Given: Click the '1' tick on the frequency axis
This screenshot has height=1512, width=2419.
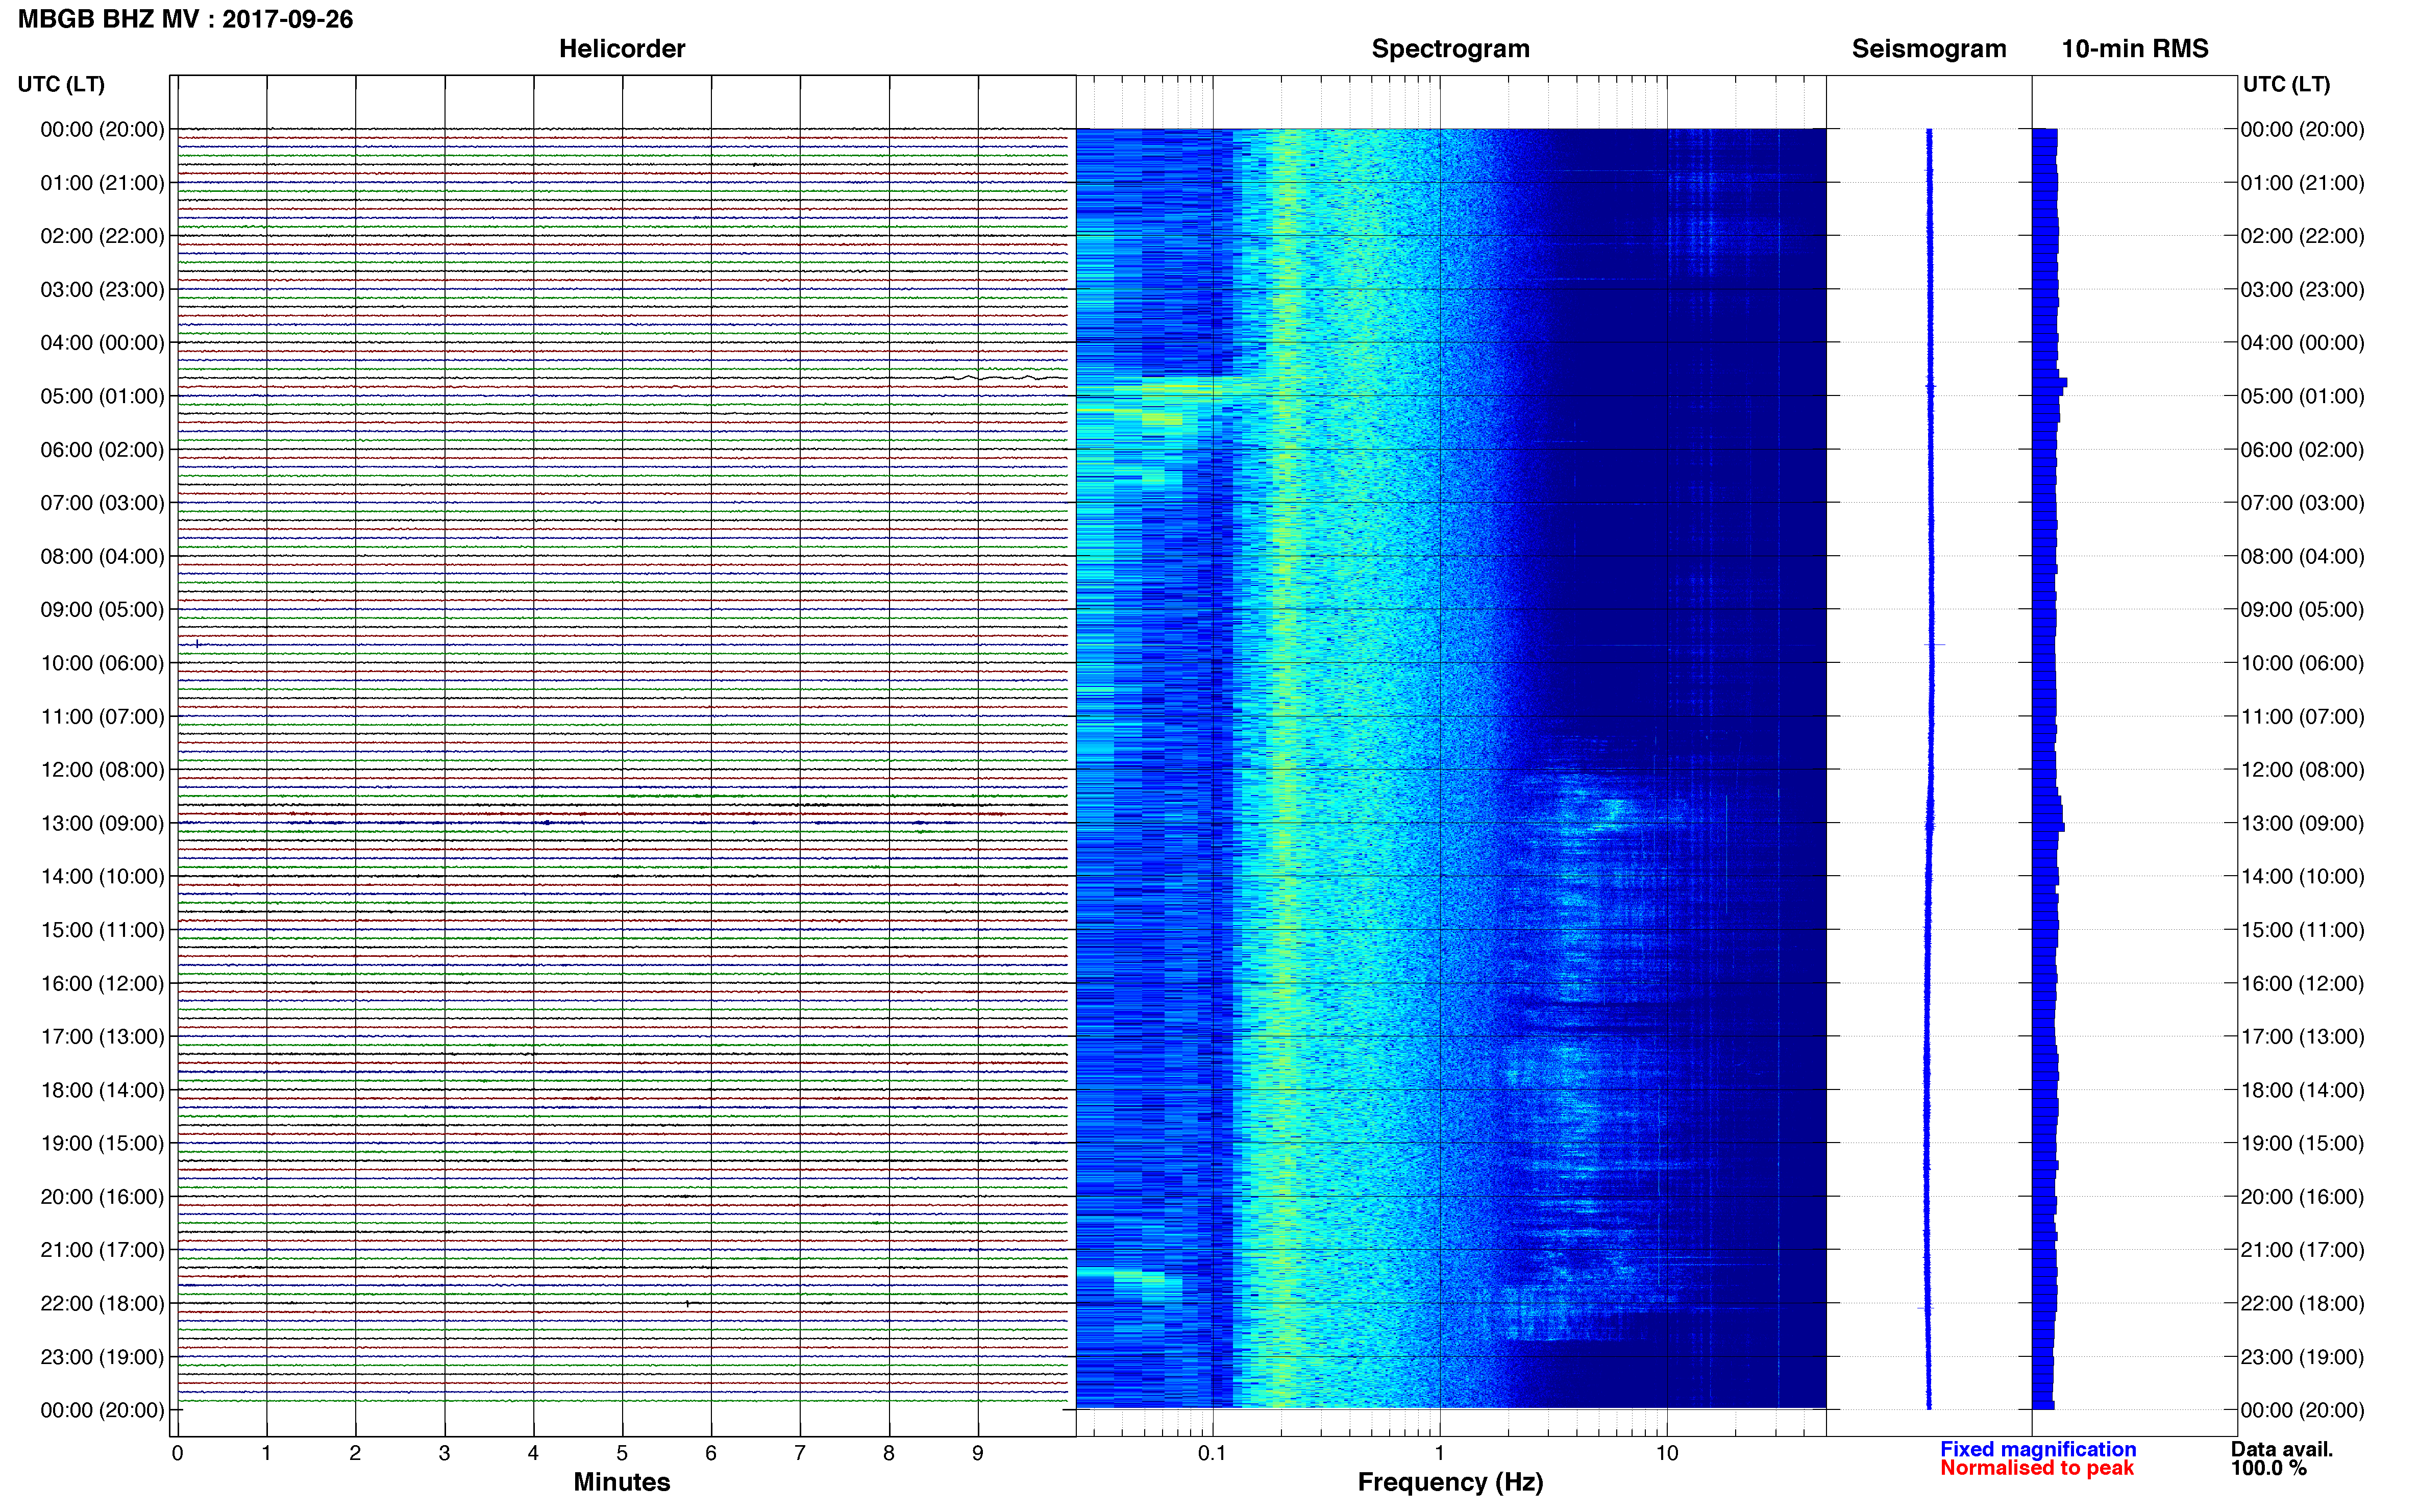Looking at the screenshot, I should coord(1440,1453).
